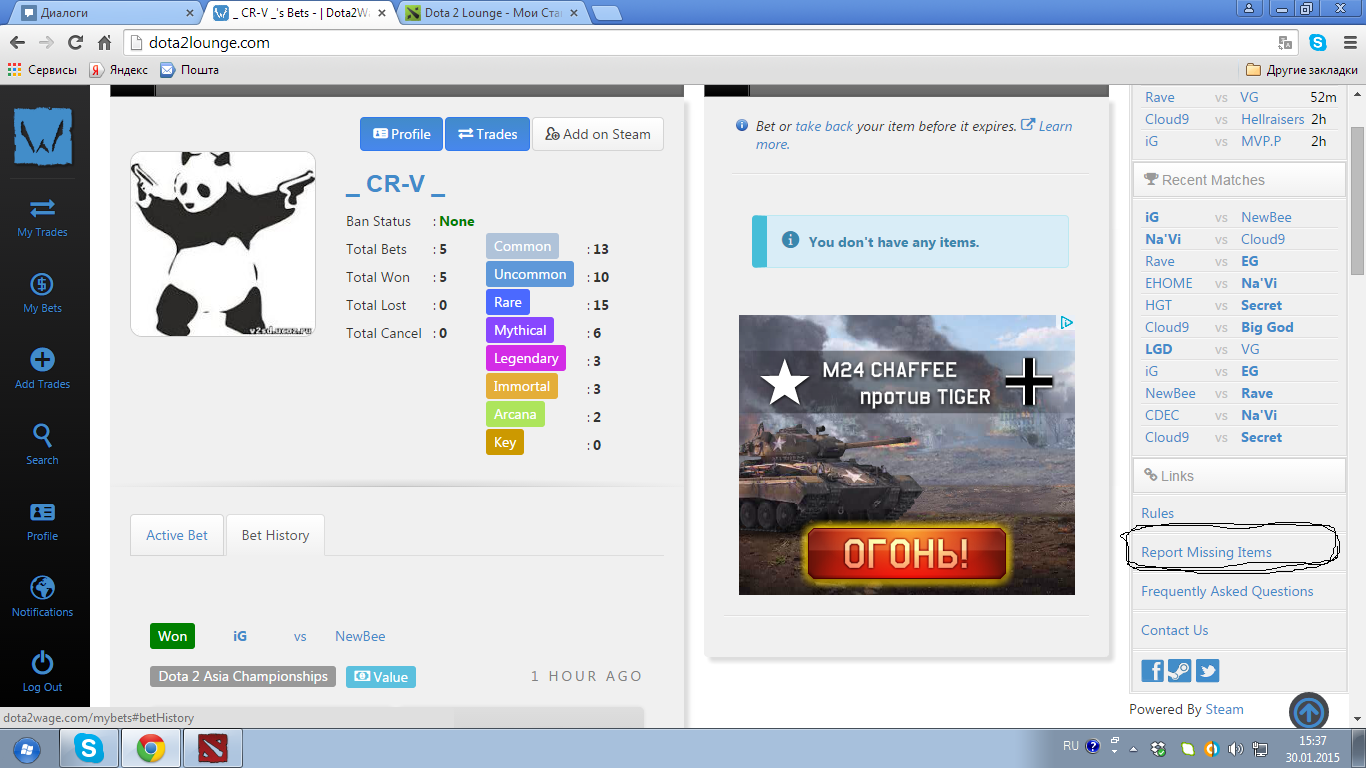Open the Rules link
Image resolution: width=1366 pixels, height=768 pixels.
point(1158,513)
